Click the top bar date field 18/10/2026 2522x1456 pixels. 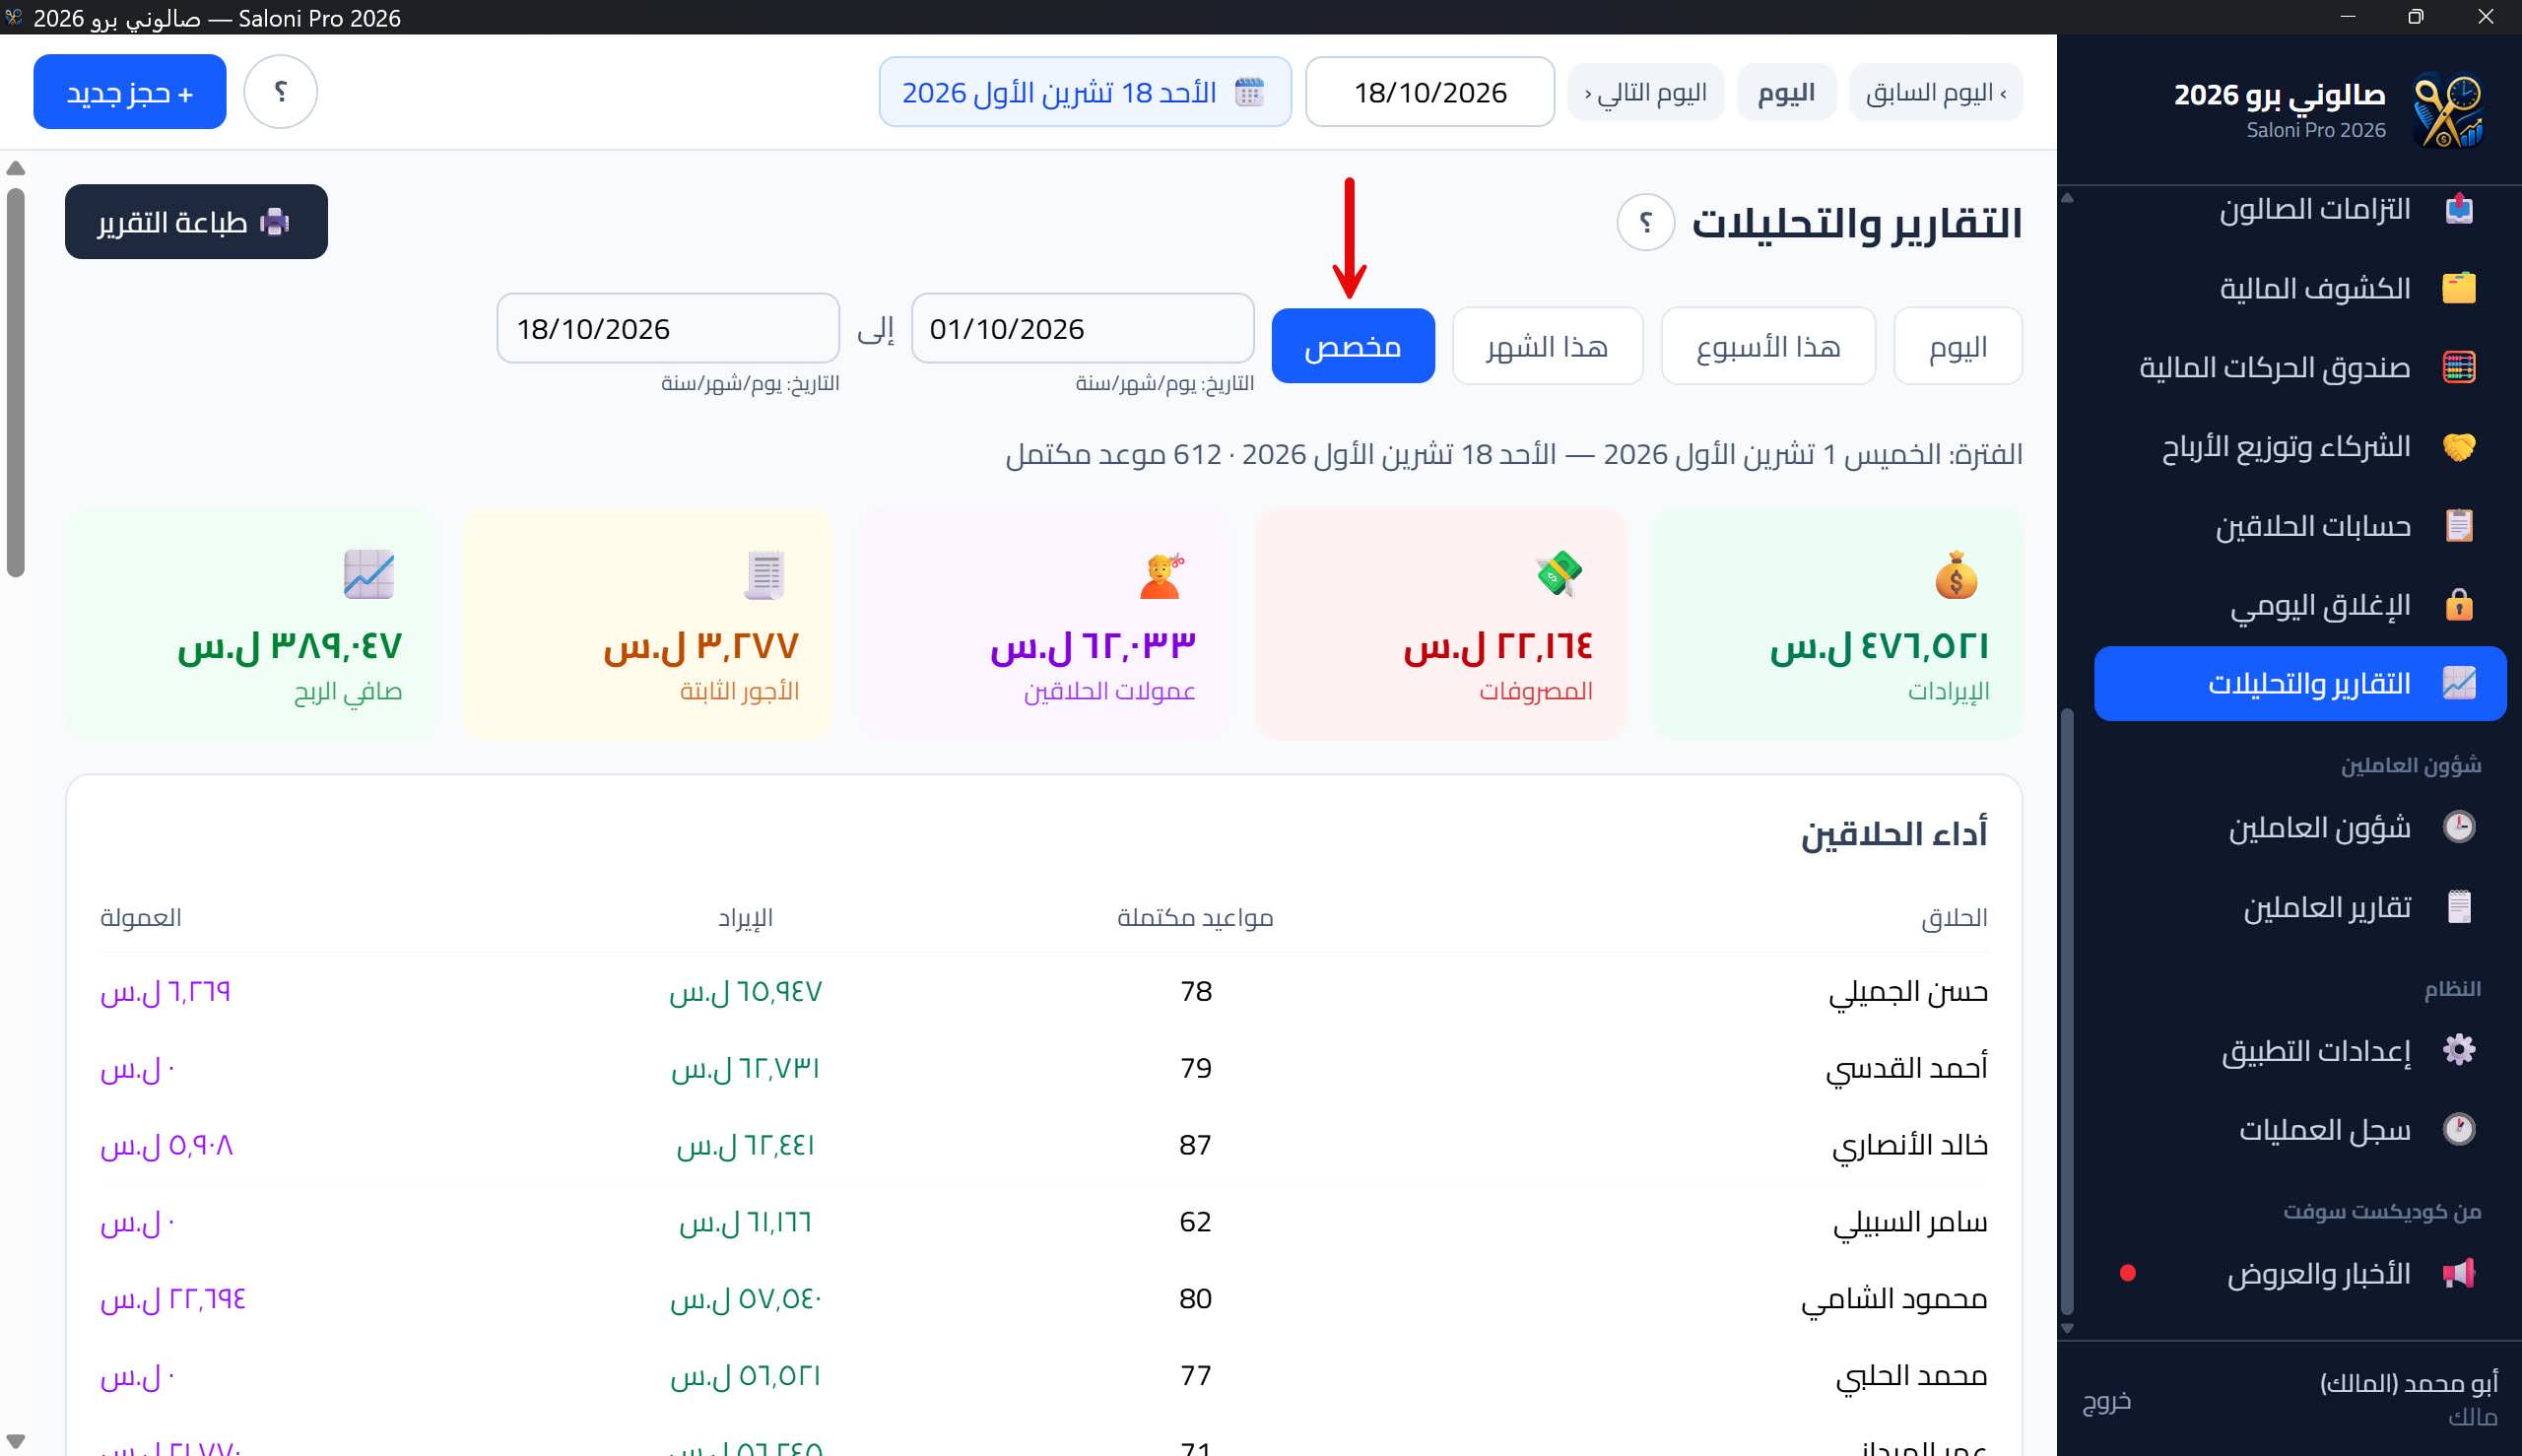[1429, 92]
